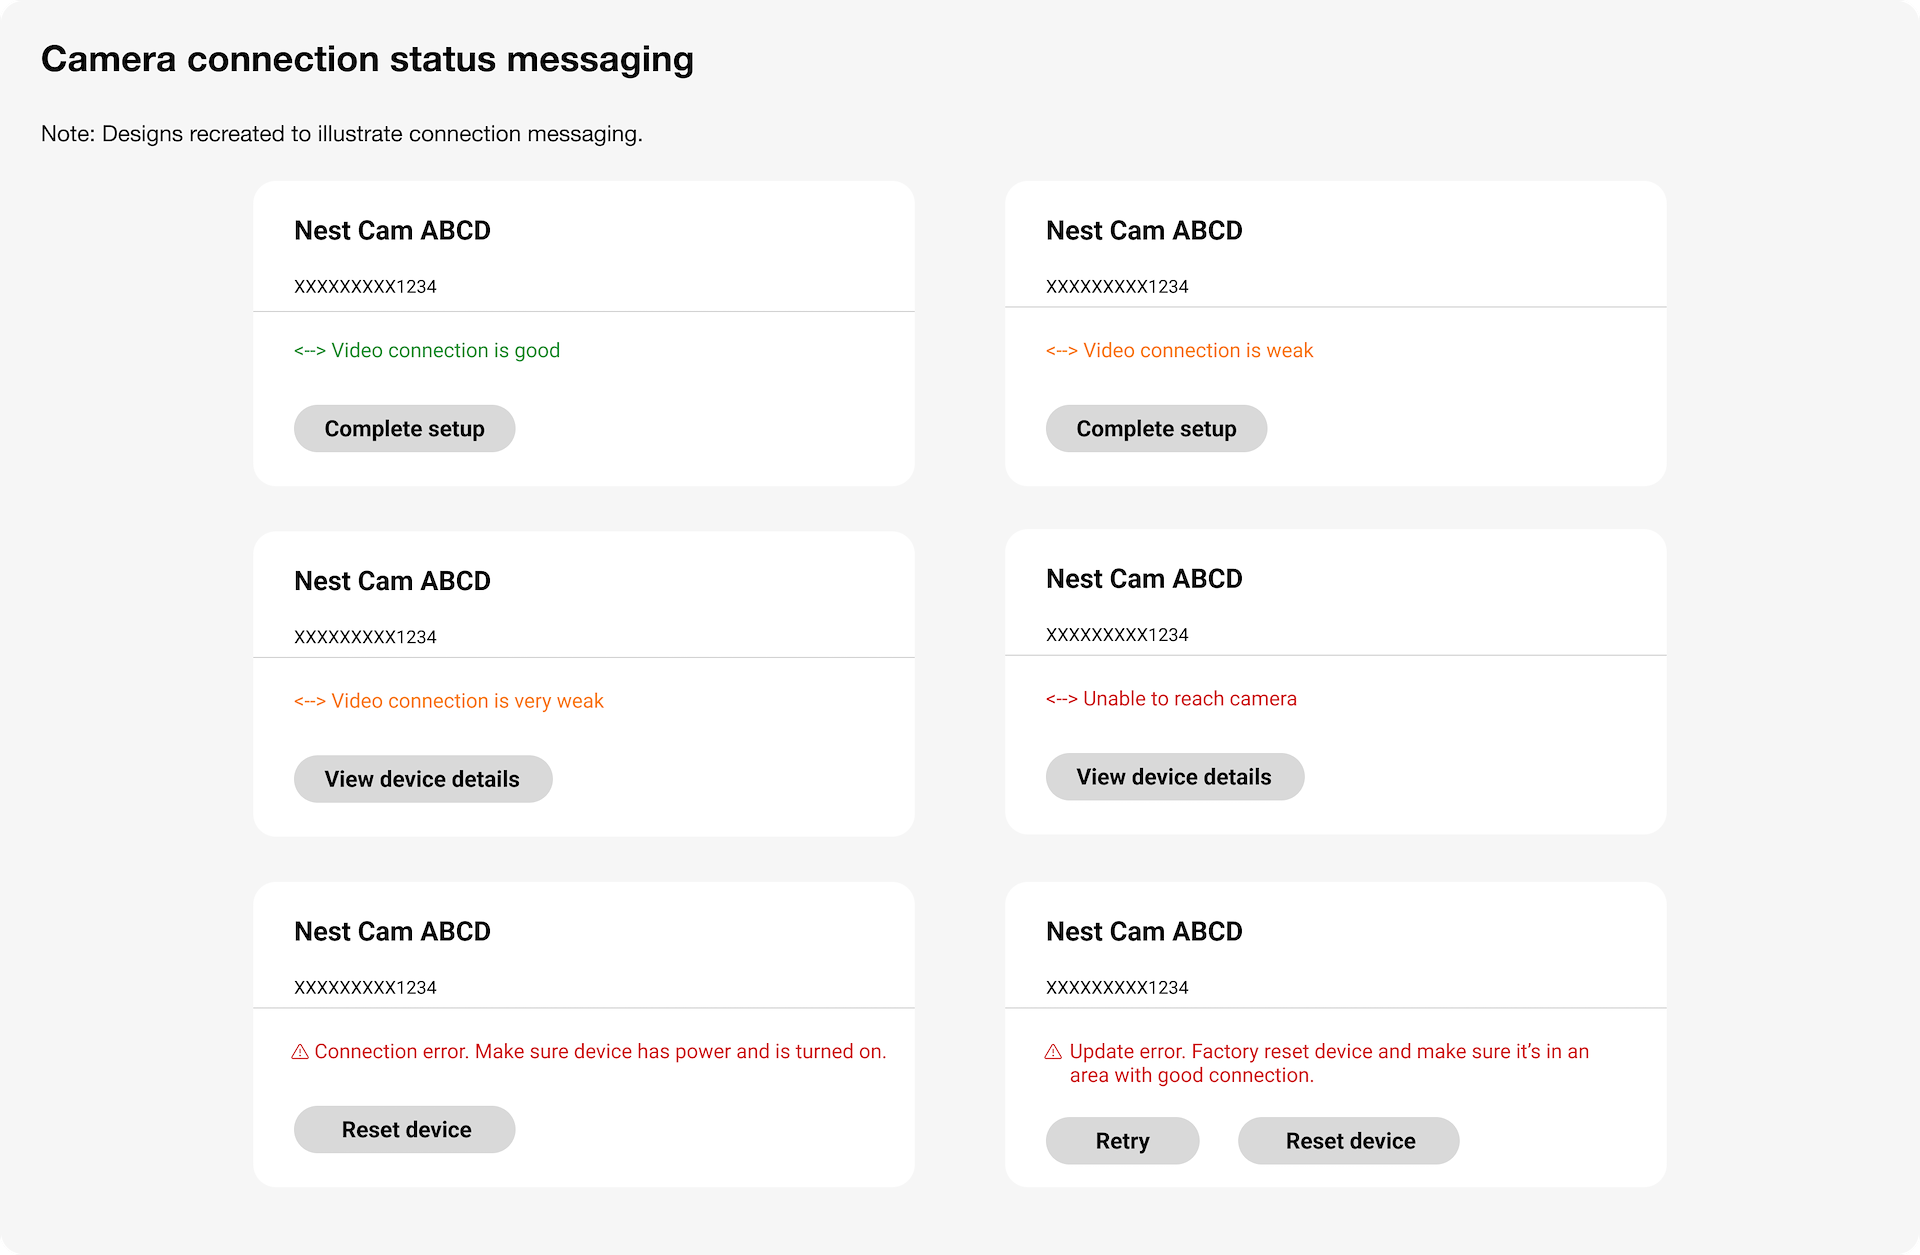Click the green connection arrow icon

point(310,351)
